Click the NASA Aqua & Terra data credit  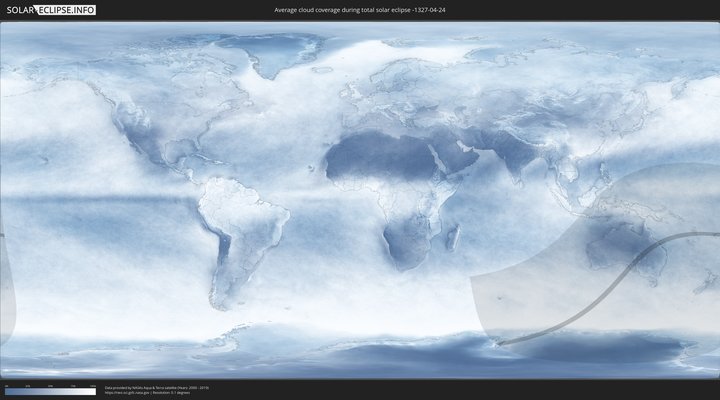(156, 387)
